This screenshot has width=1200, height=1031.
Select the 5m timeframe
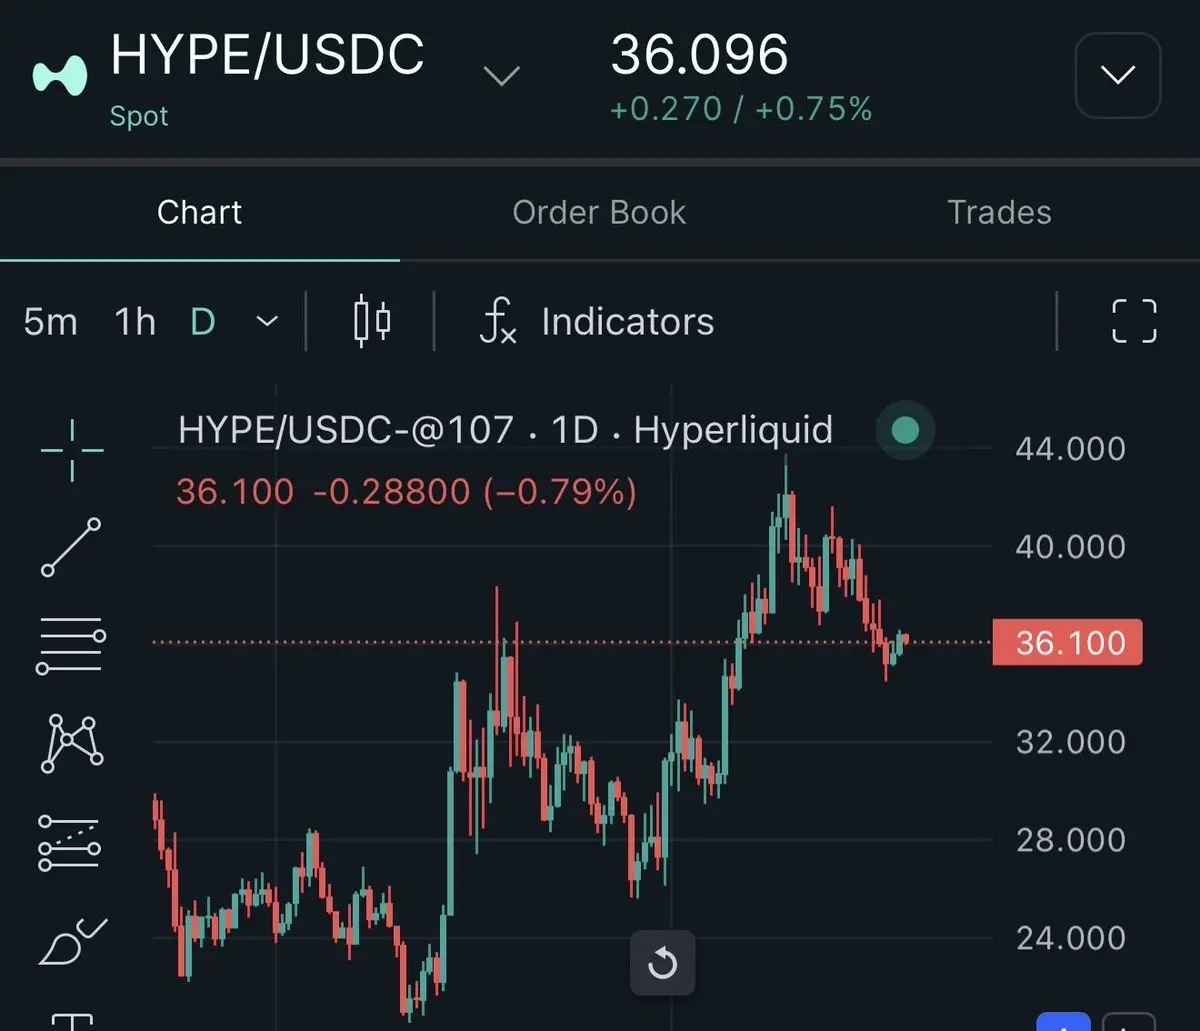click(x=50, y=322)
